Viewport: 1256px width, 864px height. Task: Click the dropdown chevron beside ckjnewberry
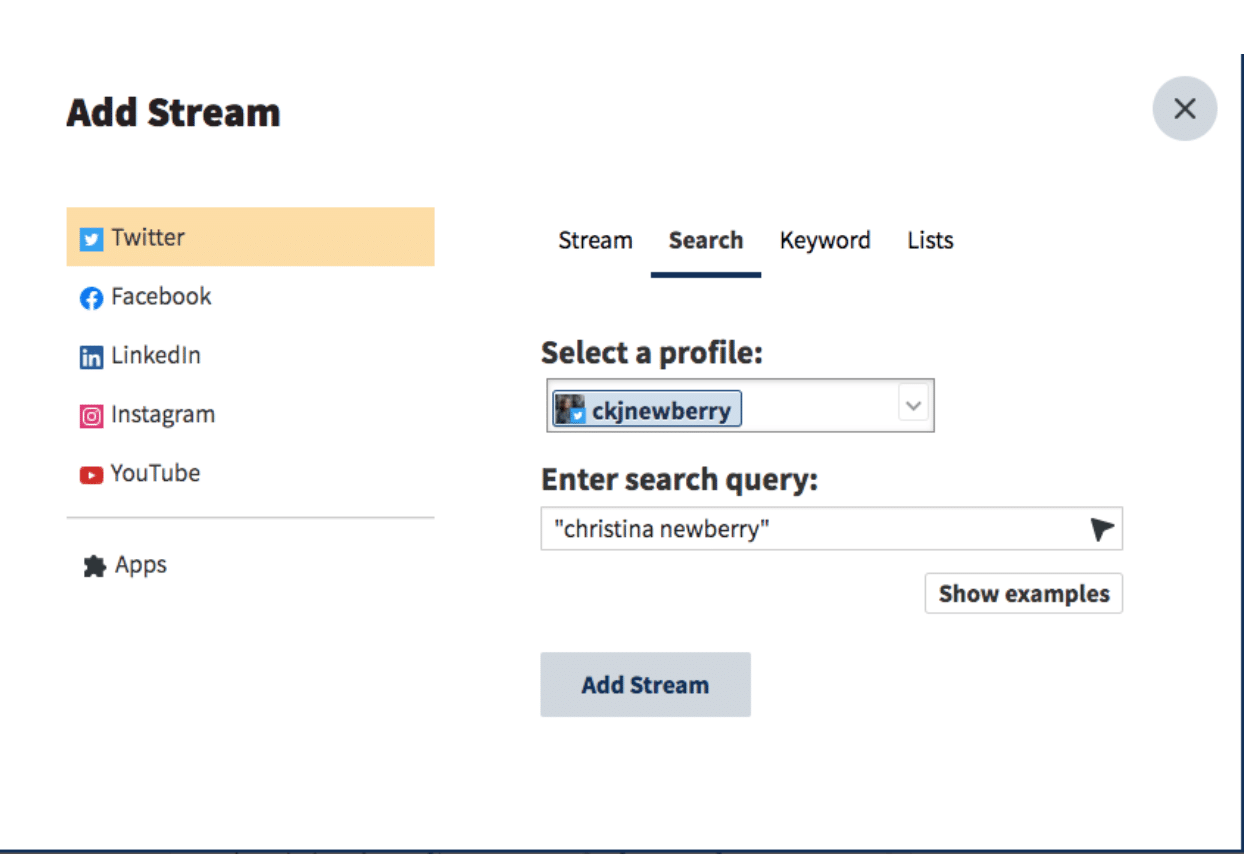click(912, 405)
